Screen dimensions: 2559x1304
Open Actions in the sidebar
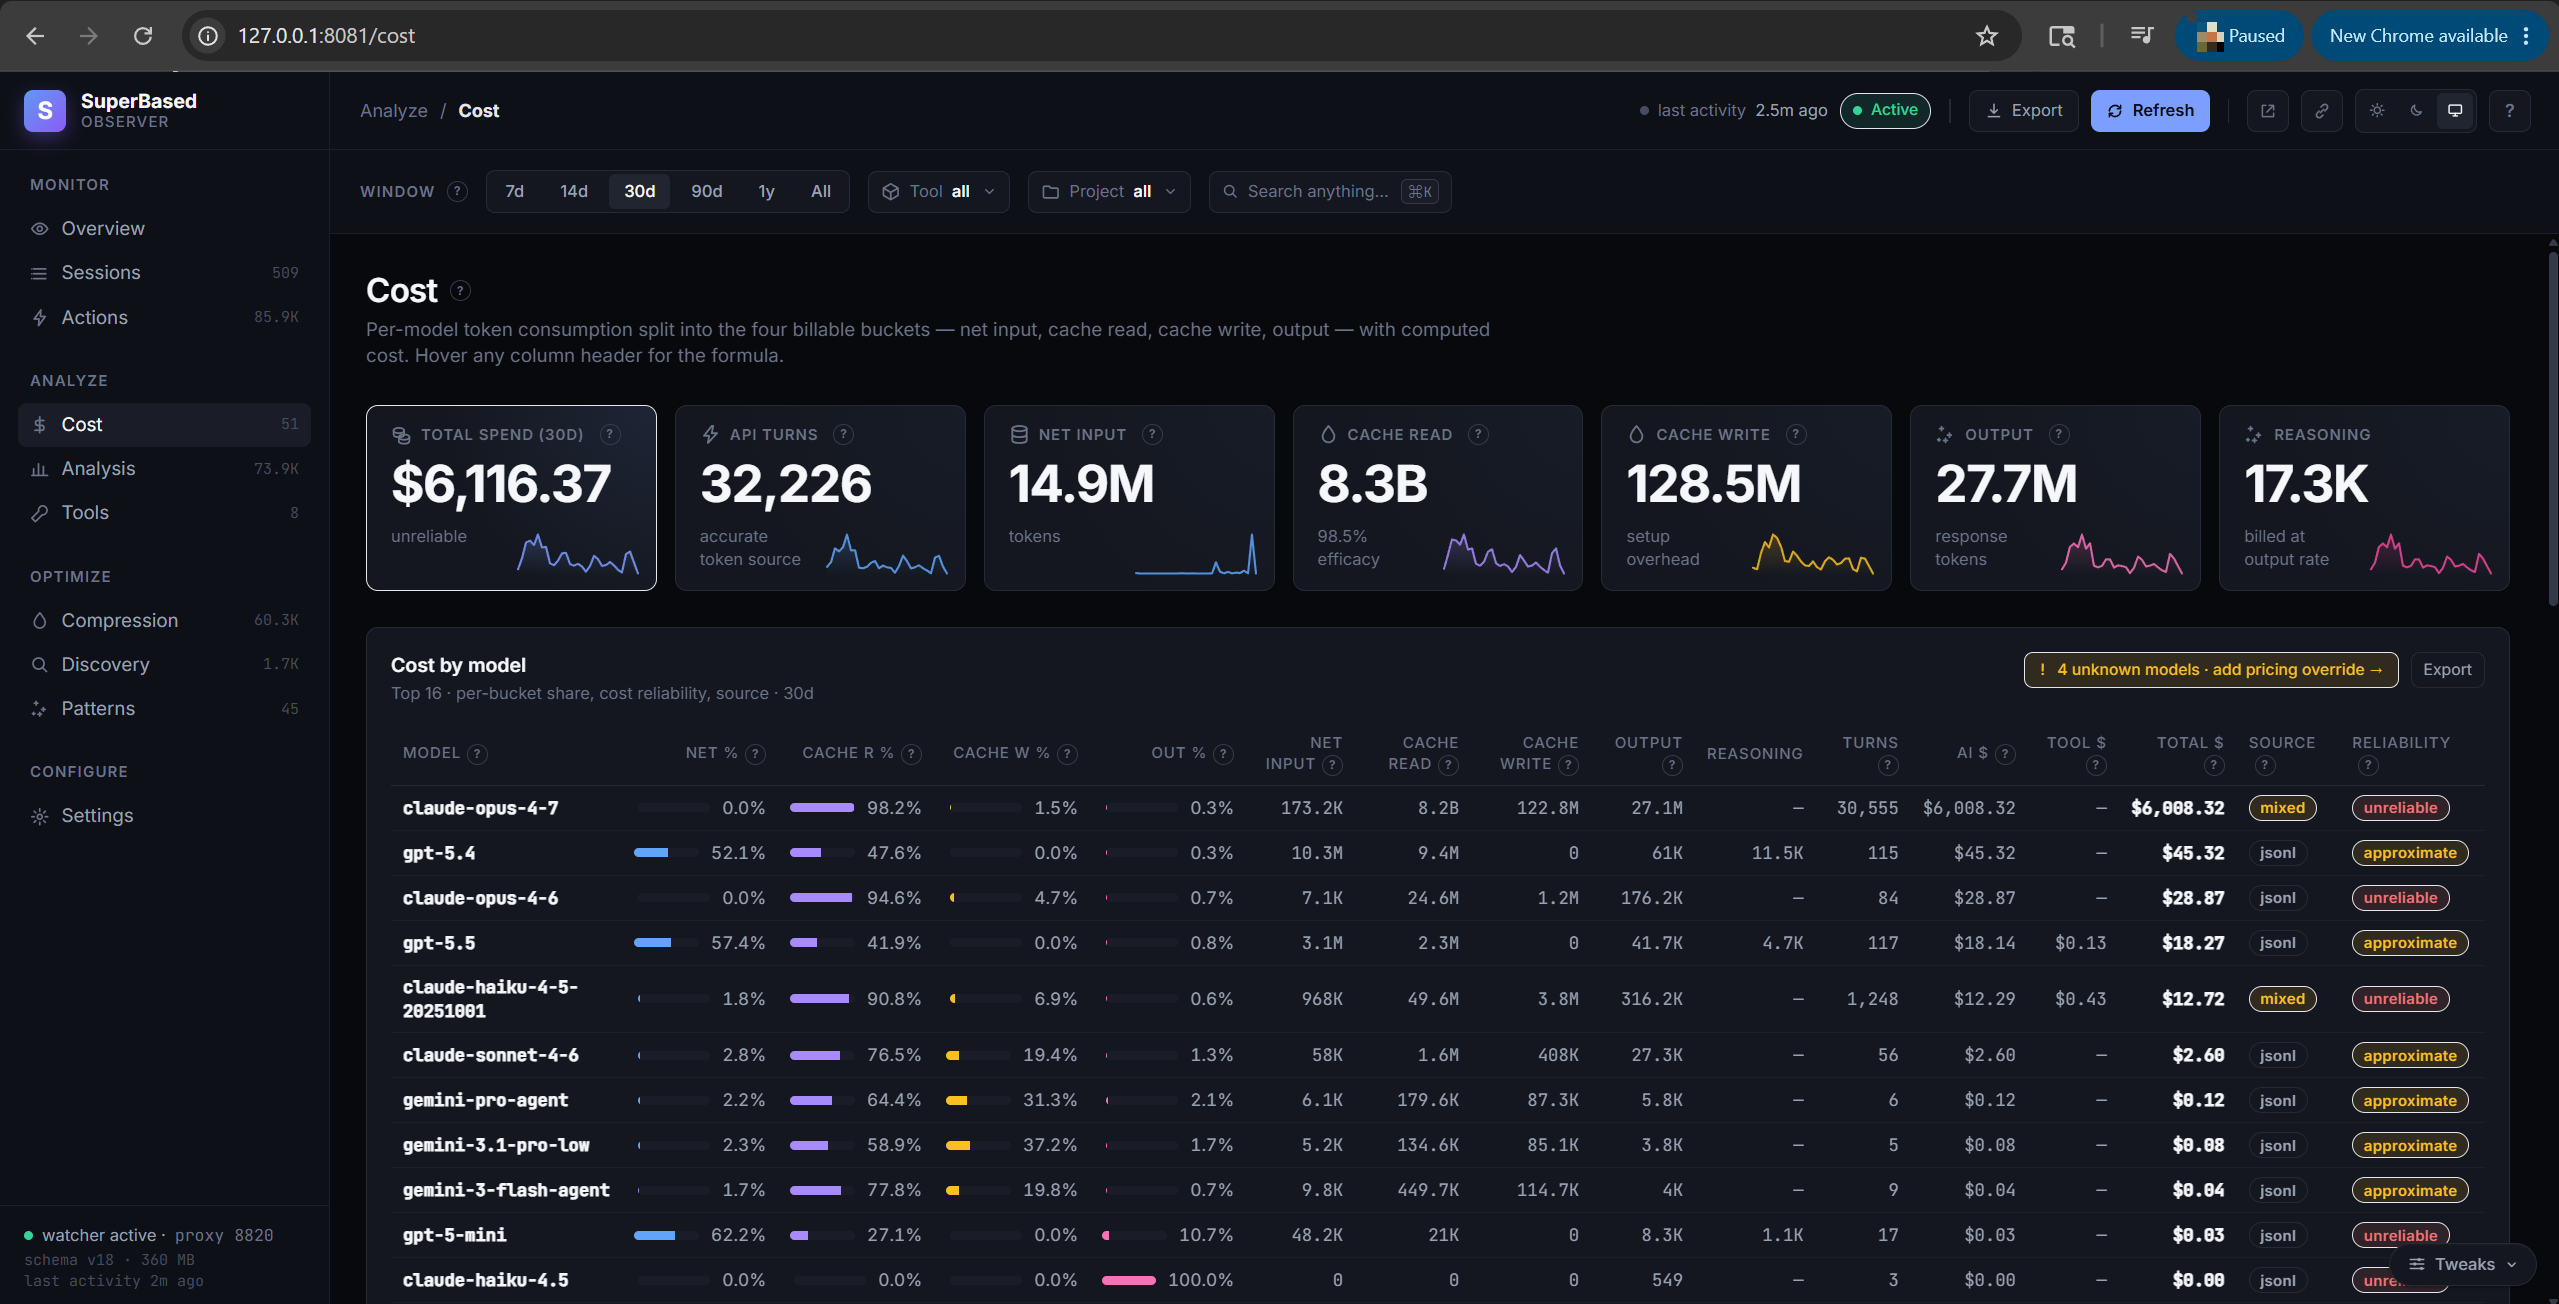tap(165, 317)
